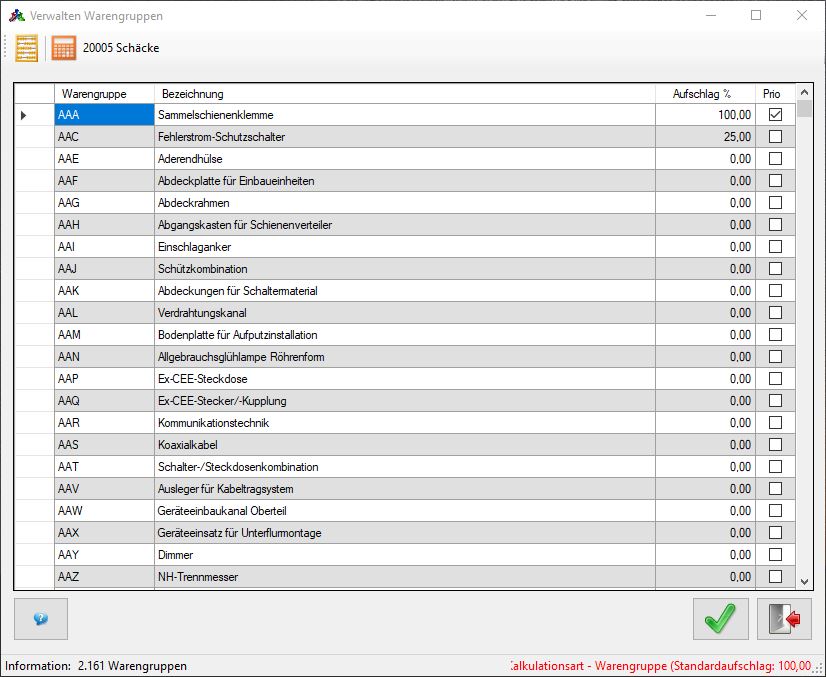Enable Prio for Fehlerstrom-Schutzschalter
This screenshot has height=677, width=826.
[775, 136]
